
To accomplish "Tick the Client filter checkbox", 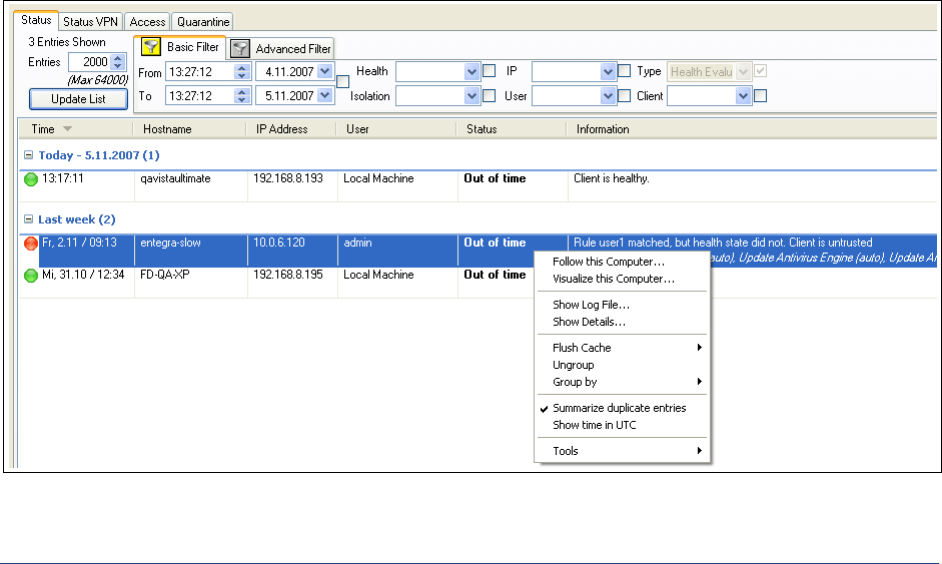I will (x=760, y=96).
